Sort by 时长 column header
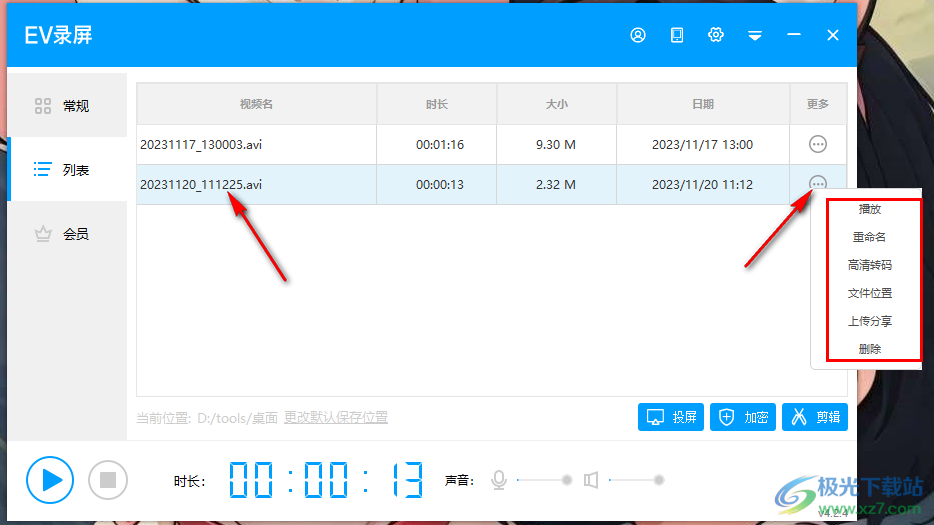Image resolution: width=934 pixels, height=525 pixels. [437, 104]
